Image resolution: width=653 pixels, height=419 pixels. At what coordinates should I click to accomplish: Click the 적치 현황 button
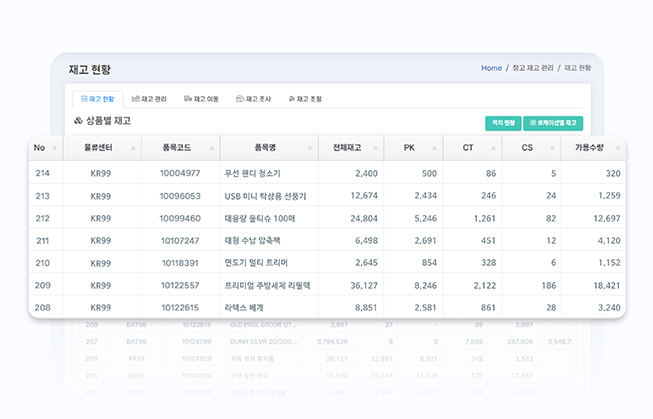point(503,123)
